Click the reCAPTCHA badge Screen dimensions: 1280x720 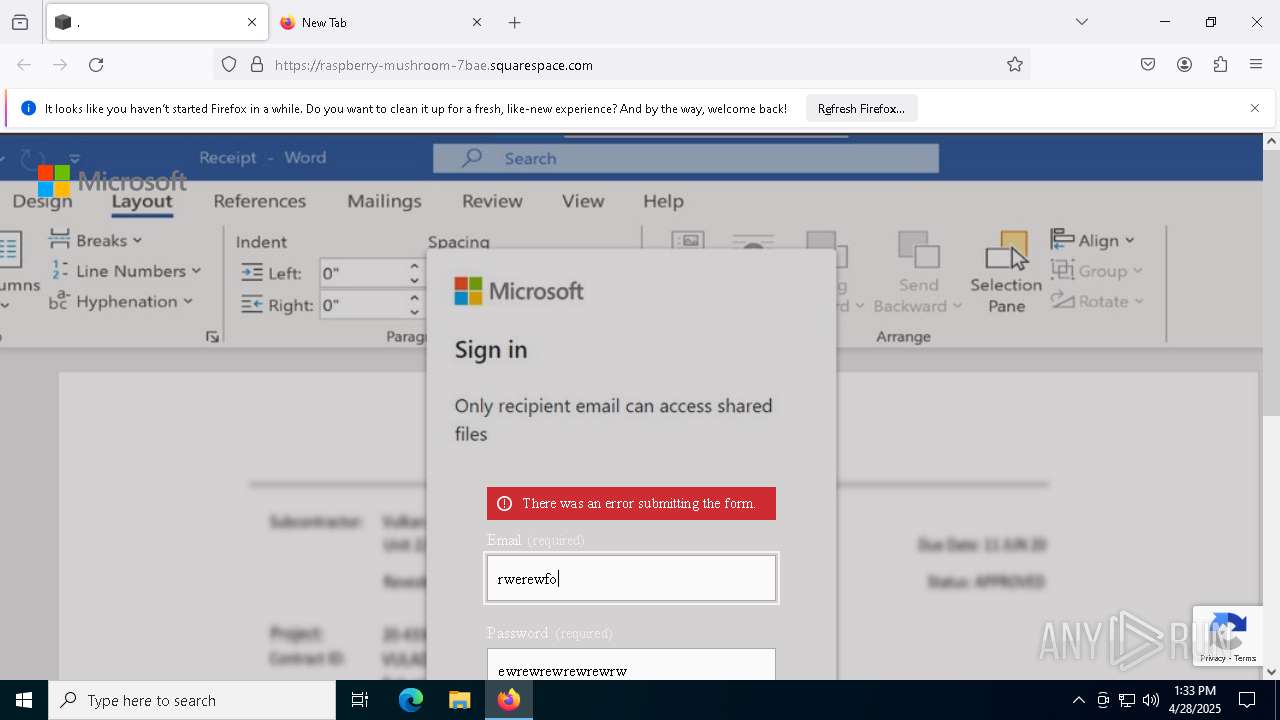pos(1228,635)
